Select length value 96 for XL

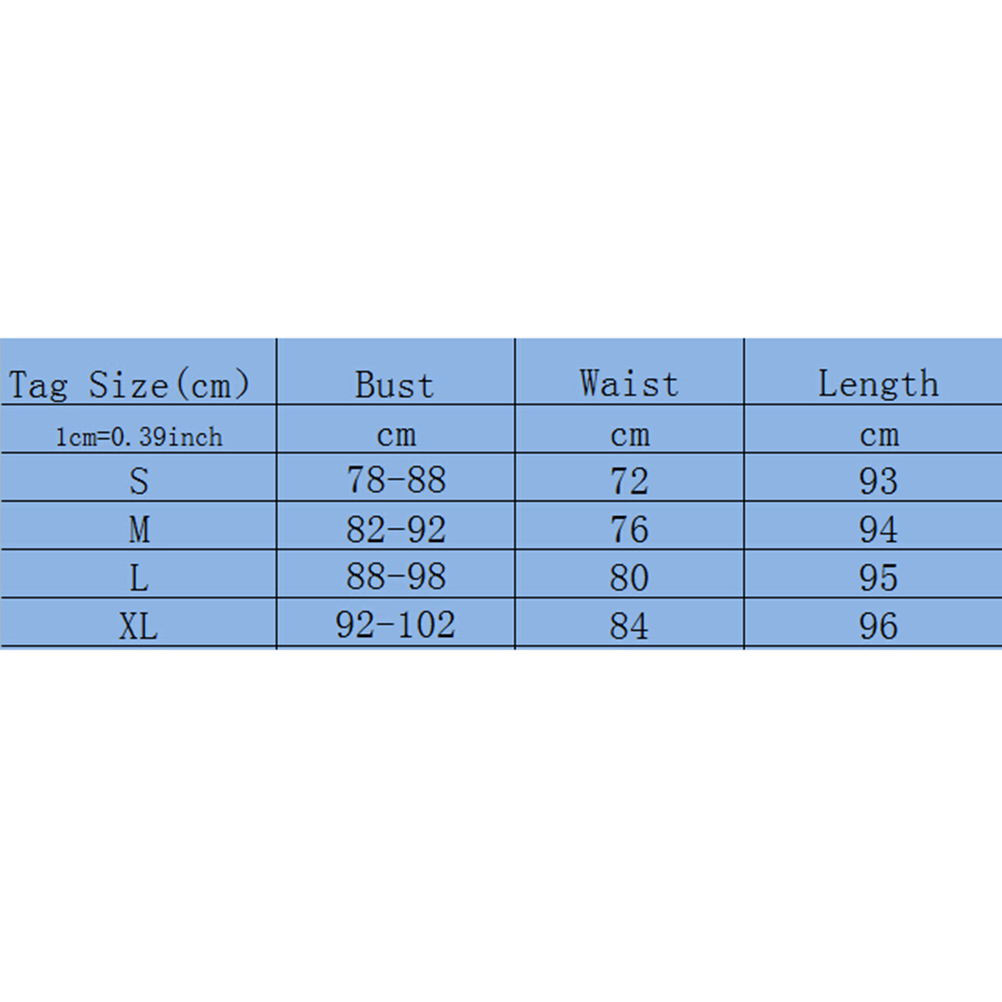[x=878, y=626]
